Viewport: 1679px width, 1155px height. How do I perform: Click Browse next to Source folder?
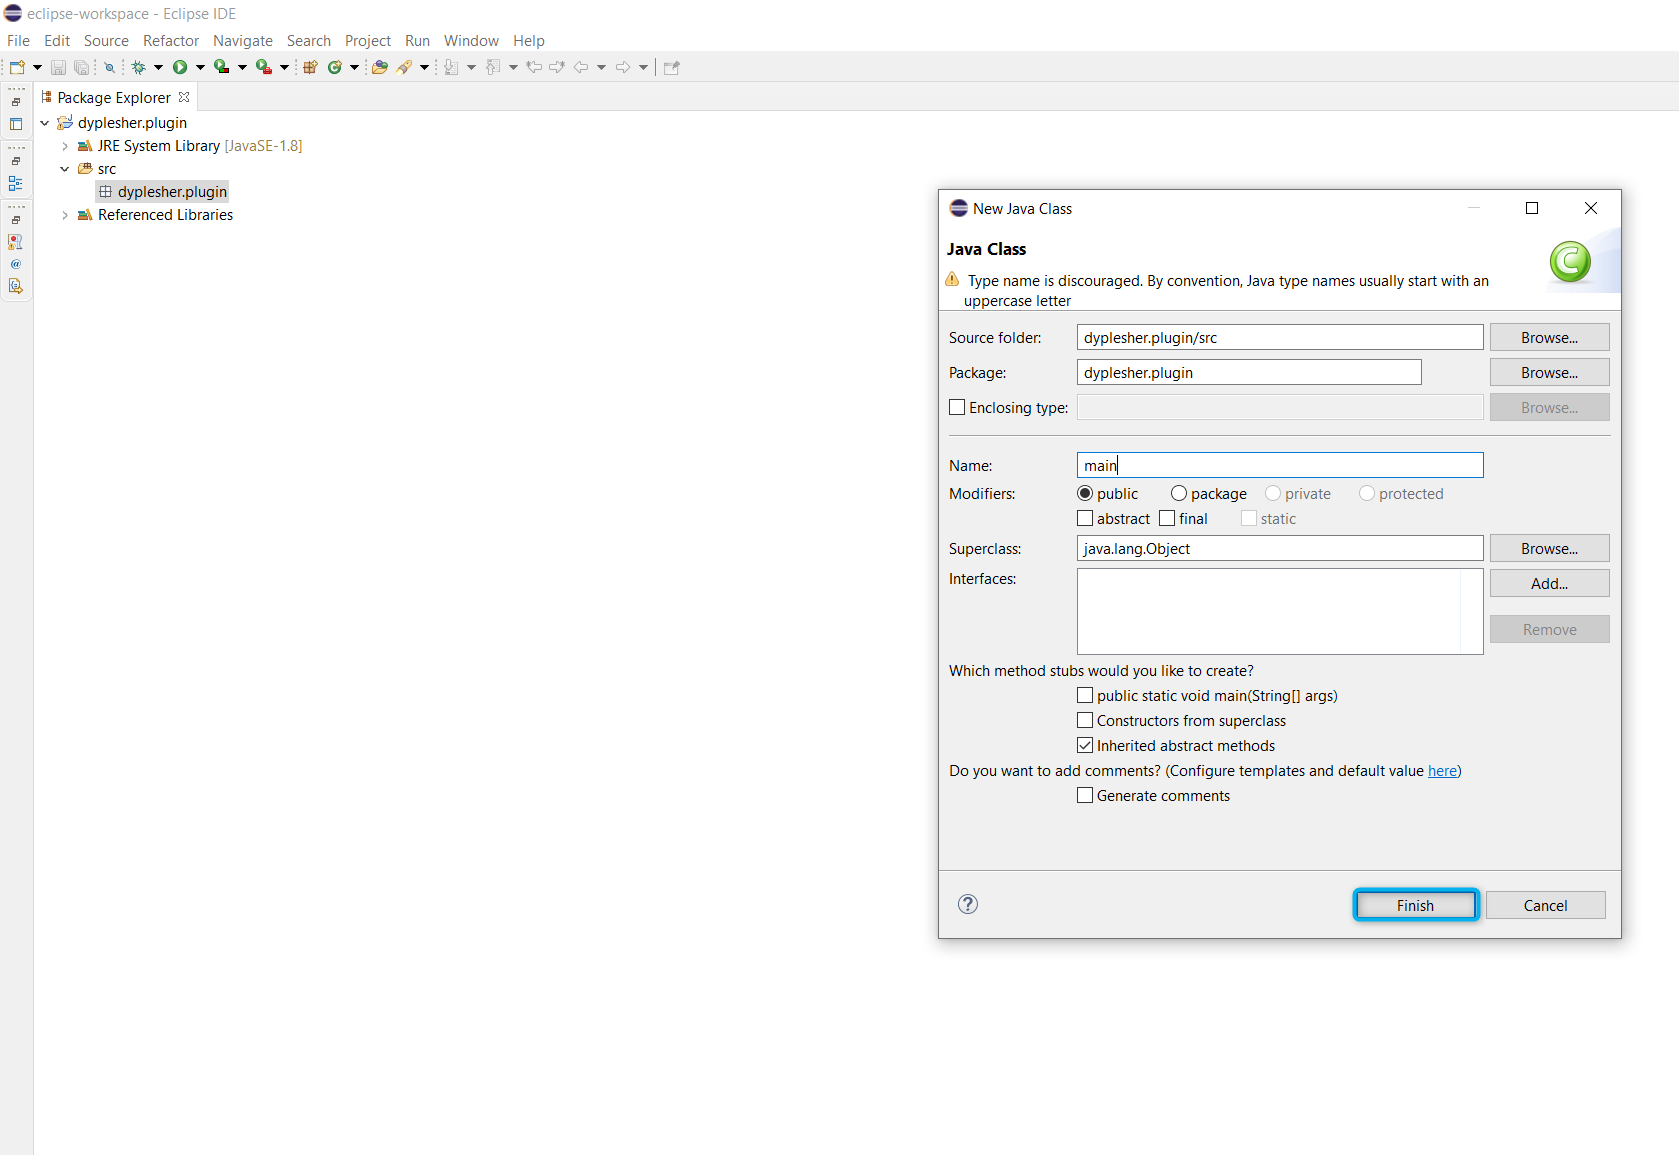1549,337
